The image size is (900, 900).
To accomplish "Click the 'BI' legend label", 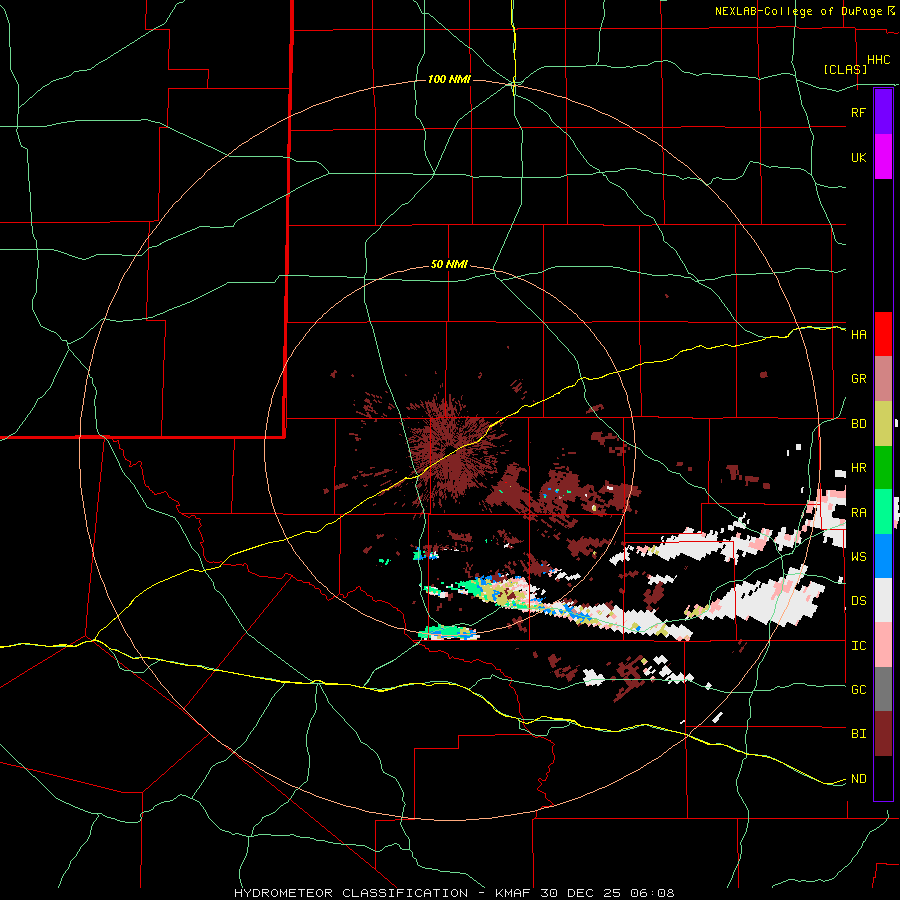I will (858, 734).
